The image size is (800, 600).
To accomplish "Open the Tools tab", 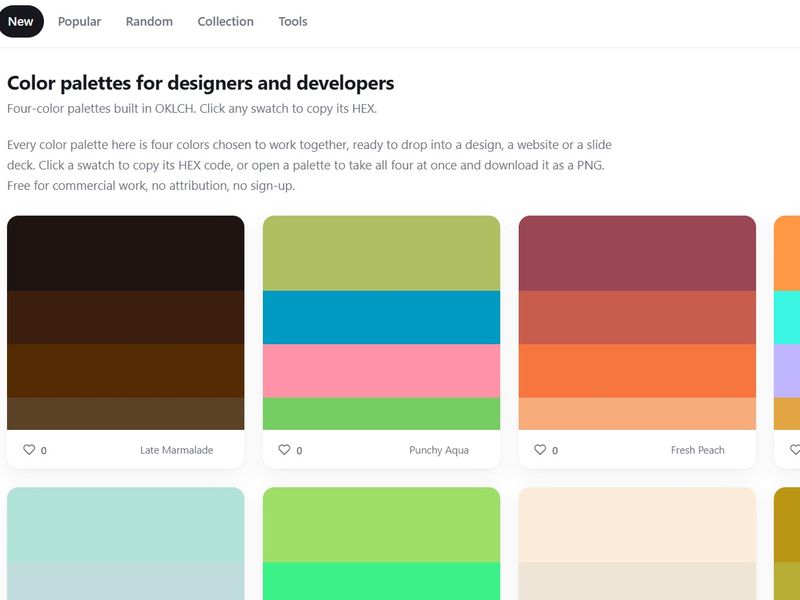I will pos(293,21).
